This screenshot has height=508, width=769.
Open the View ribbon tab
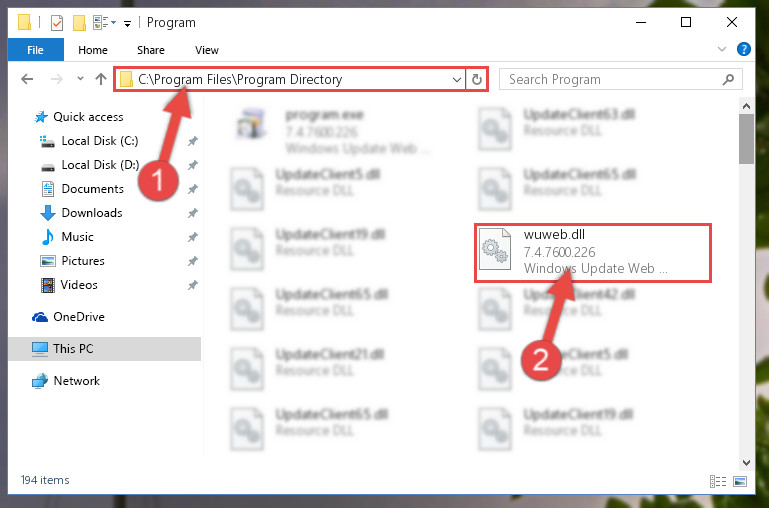[x=206, y=50]
